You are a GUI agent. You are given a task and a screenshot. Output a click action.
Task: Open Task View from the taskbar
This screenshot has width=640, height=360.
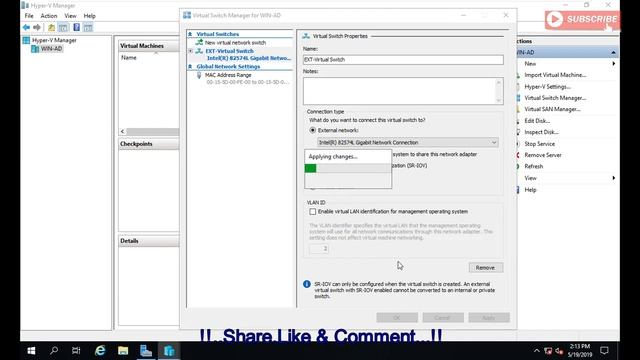pyautogui.click(x=76, y=351)
